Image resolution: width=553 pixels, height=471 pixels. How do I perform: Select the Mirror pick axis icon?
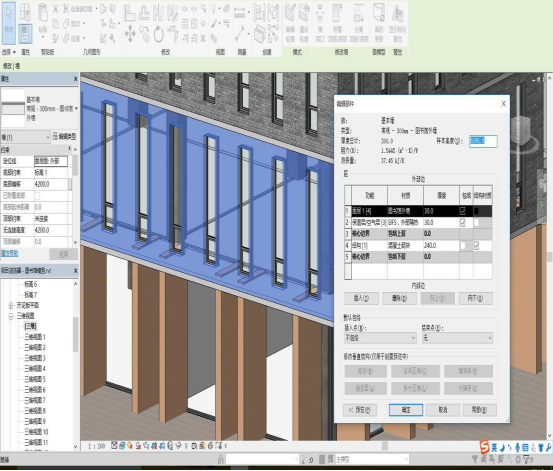[x=158, y=12]
